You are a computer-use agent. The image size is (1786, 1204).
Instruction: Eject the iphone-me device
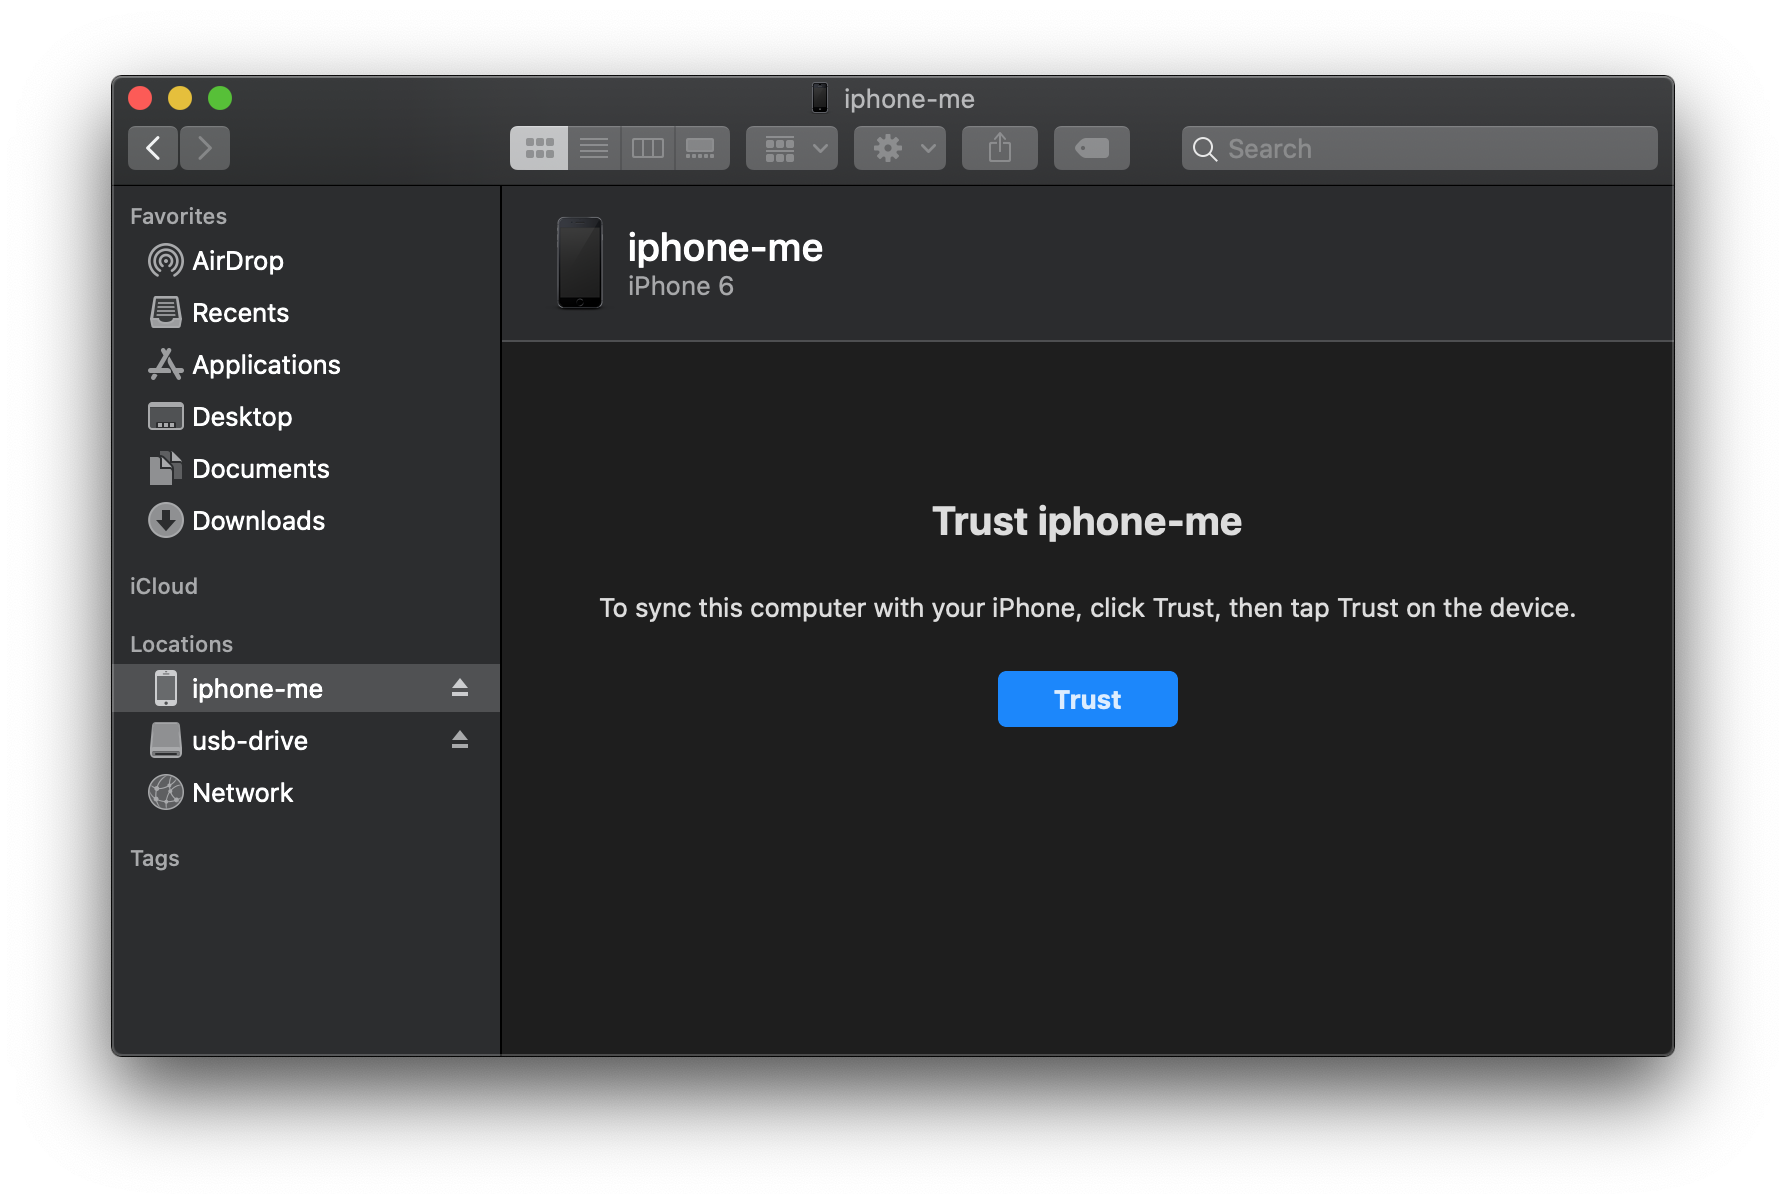click(460, 688)
